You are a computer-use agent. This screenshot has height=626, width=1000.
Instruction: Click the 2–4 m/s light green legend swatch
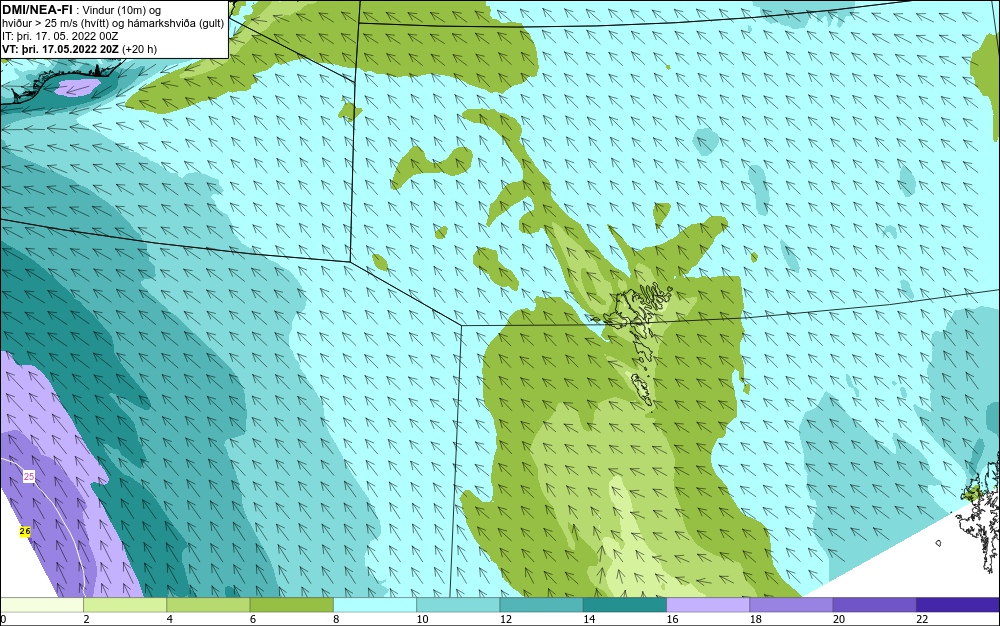point(125,605)
